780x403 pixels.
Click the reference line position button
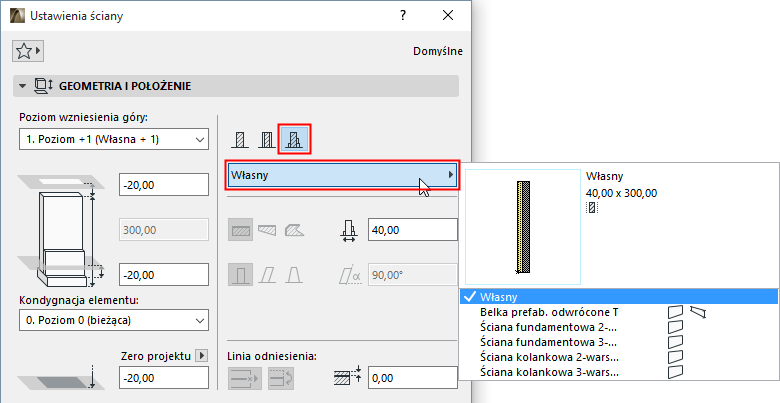pyautogui.click(x=244, y=378)
